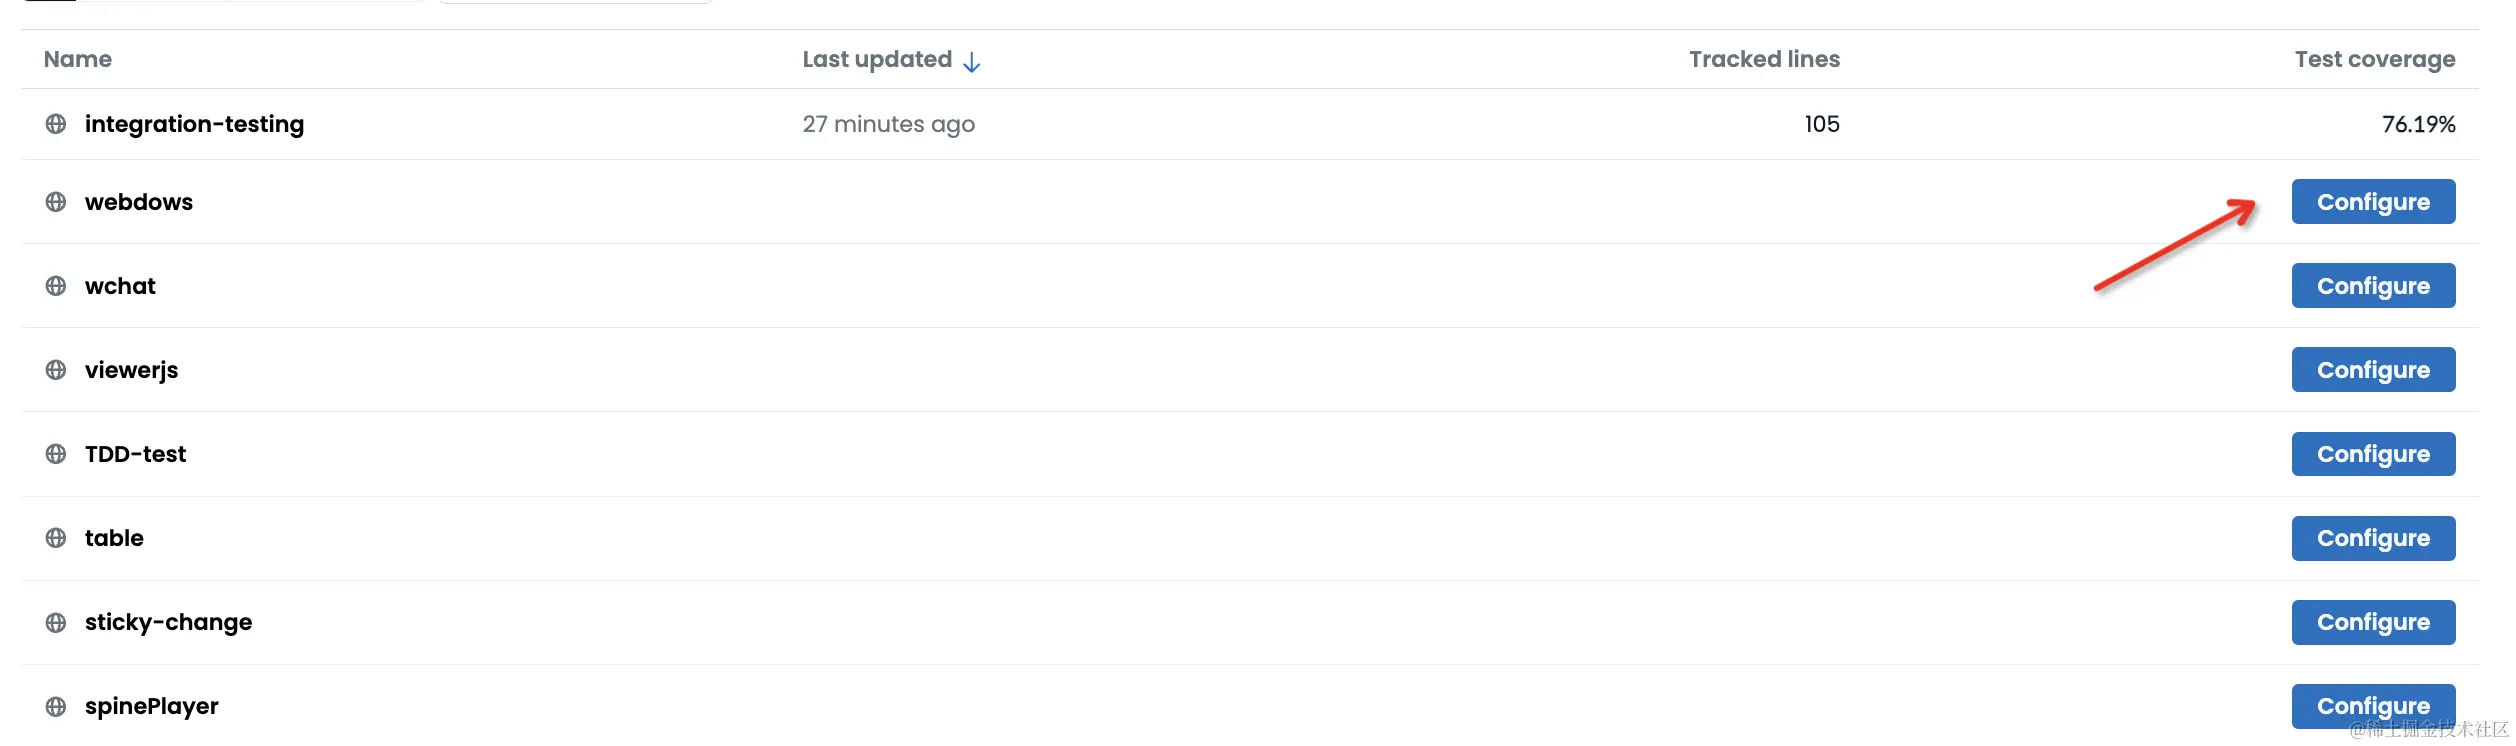Sort by Test coverage column header
The image size is (2516, 746).
pyautogui.click(x=2374, y=60)
